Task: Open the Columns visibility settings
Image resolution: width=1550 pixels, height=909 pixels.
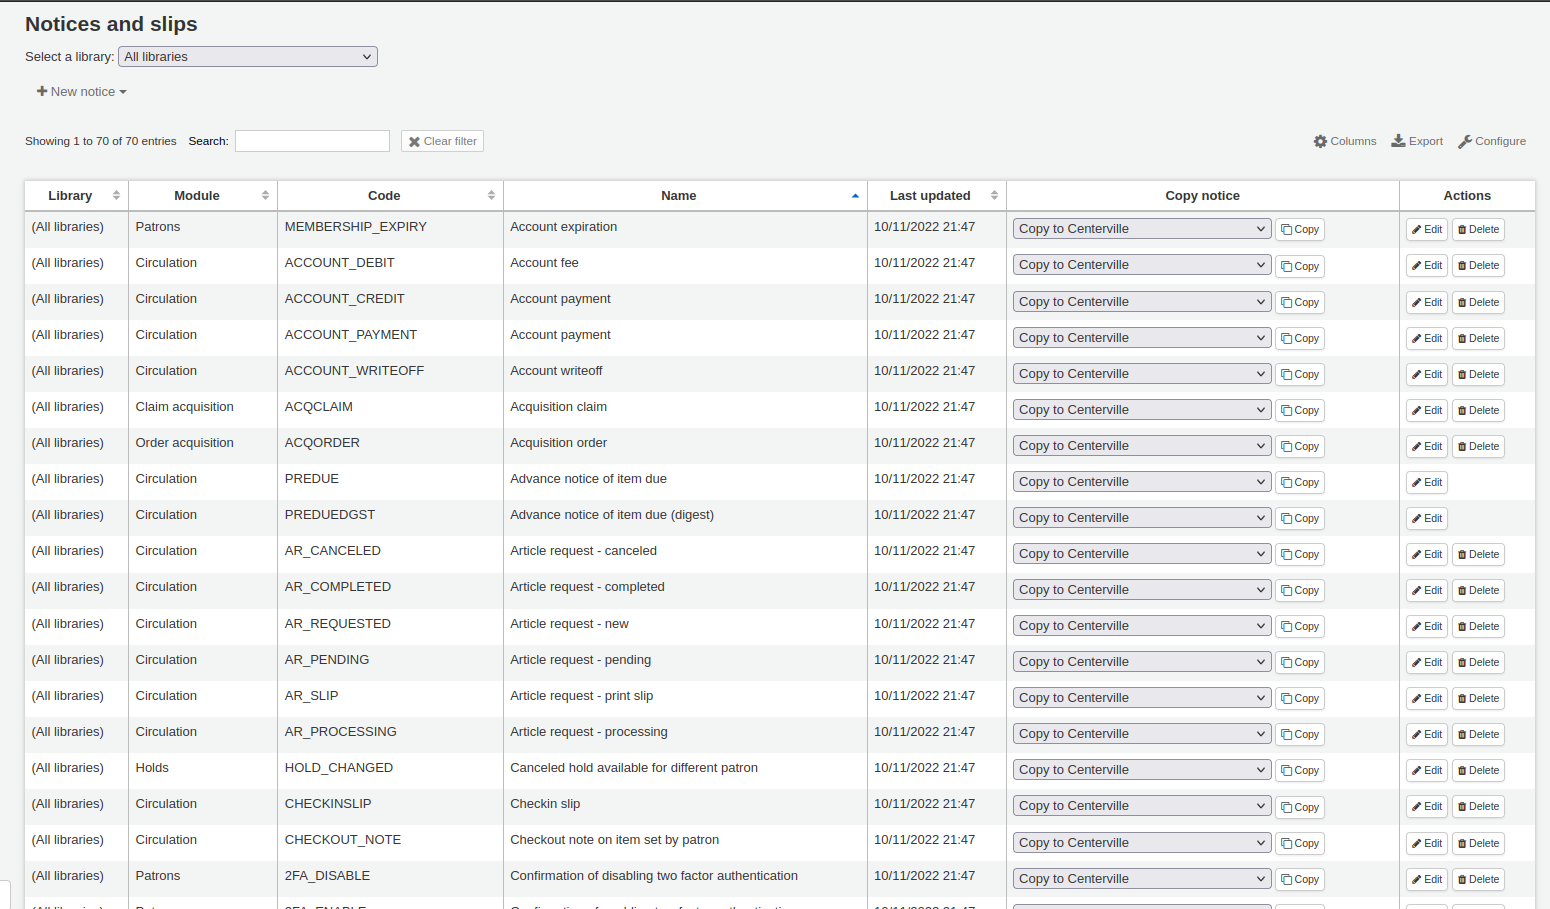Action: click(x=1344, y=142)
